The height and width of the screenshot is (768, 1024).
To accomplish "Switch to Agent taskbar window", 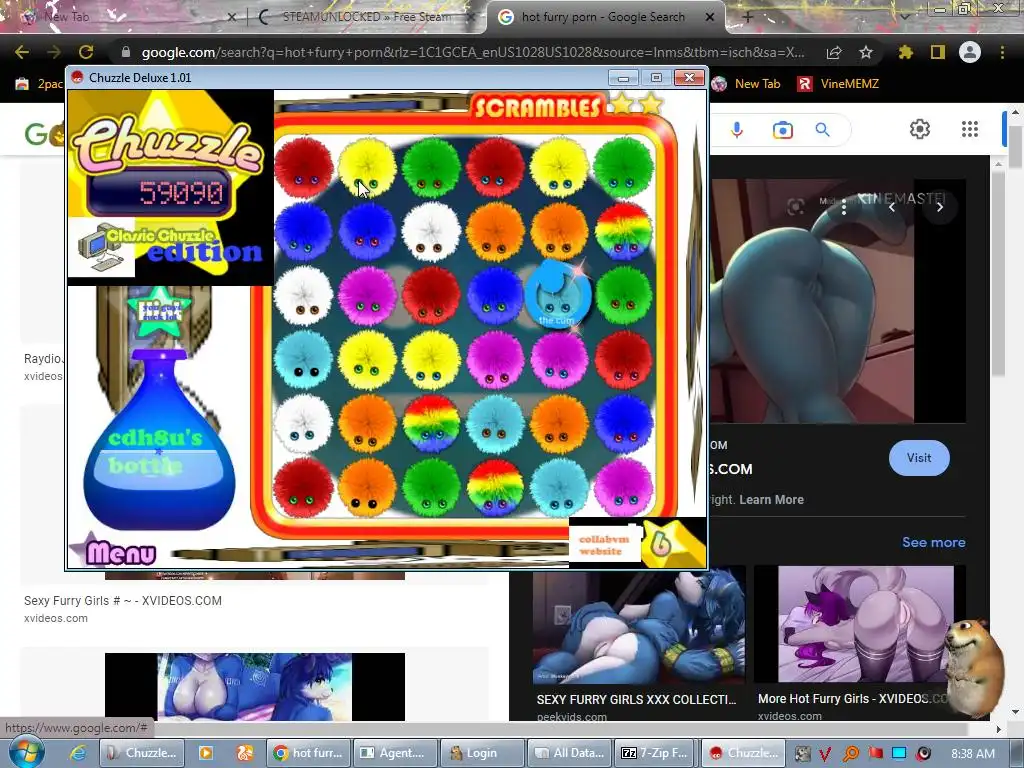I will (x=394, y=753).
